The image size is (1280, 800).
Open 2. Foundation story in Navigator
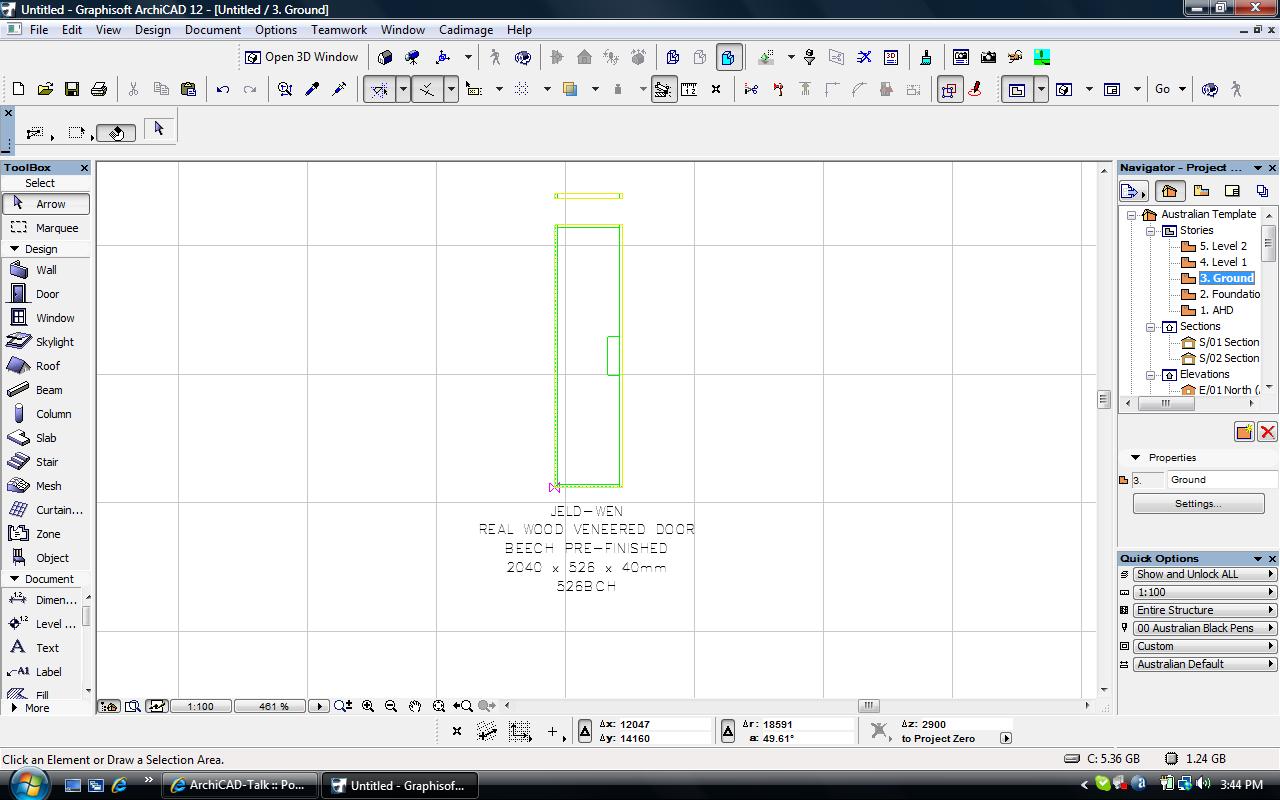coord(1229,294)
